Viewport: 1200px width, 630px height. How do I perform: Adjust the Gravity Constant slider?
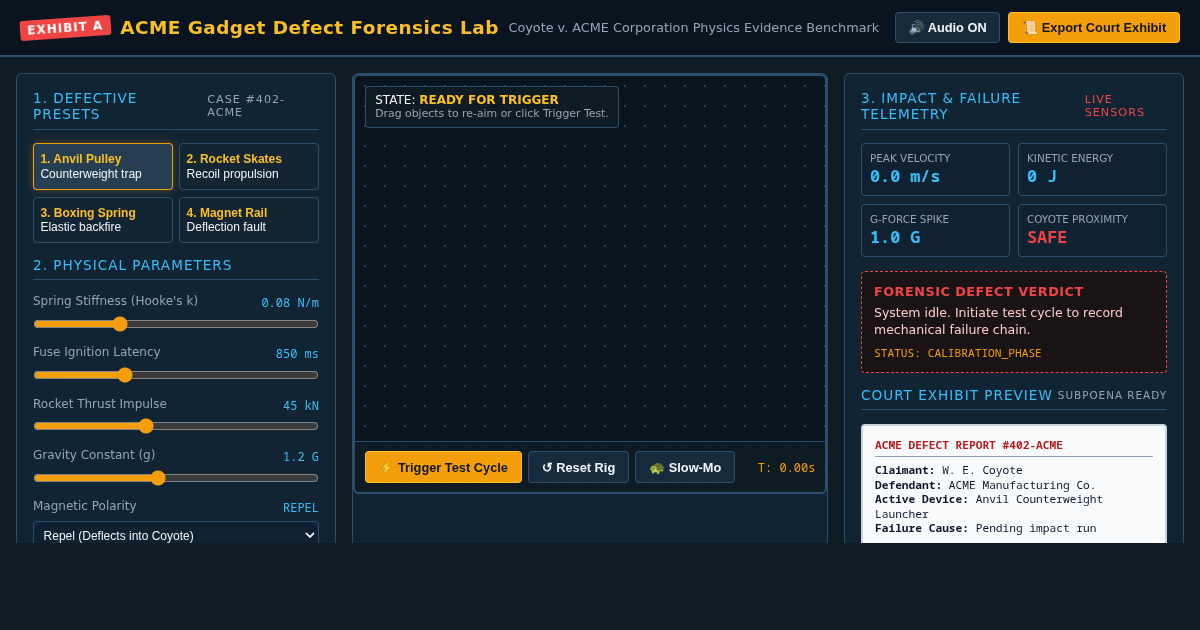[x=176, y=478]
